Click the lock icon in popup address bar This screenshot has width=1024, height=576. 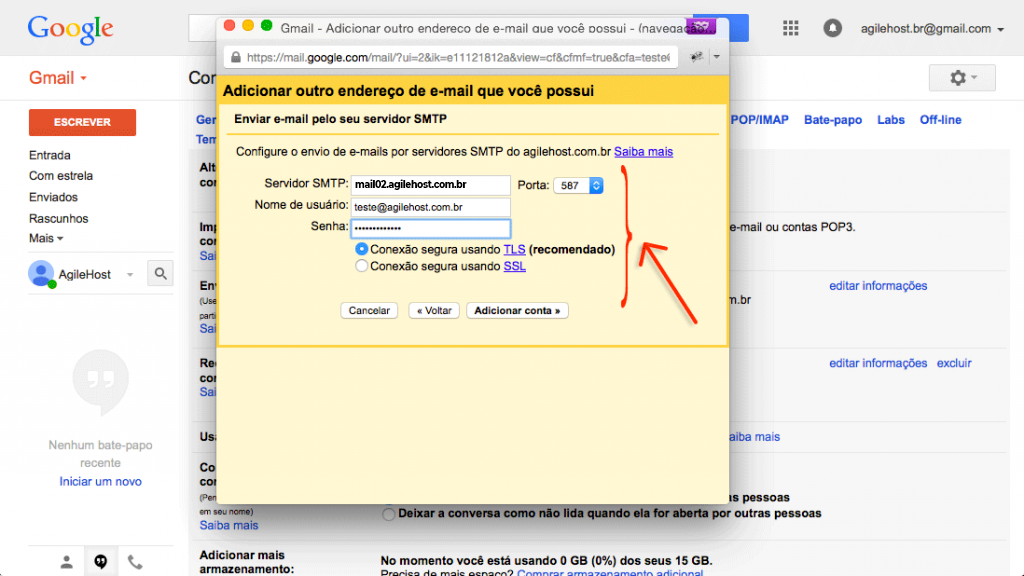click(x=236, y=57)
